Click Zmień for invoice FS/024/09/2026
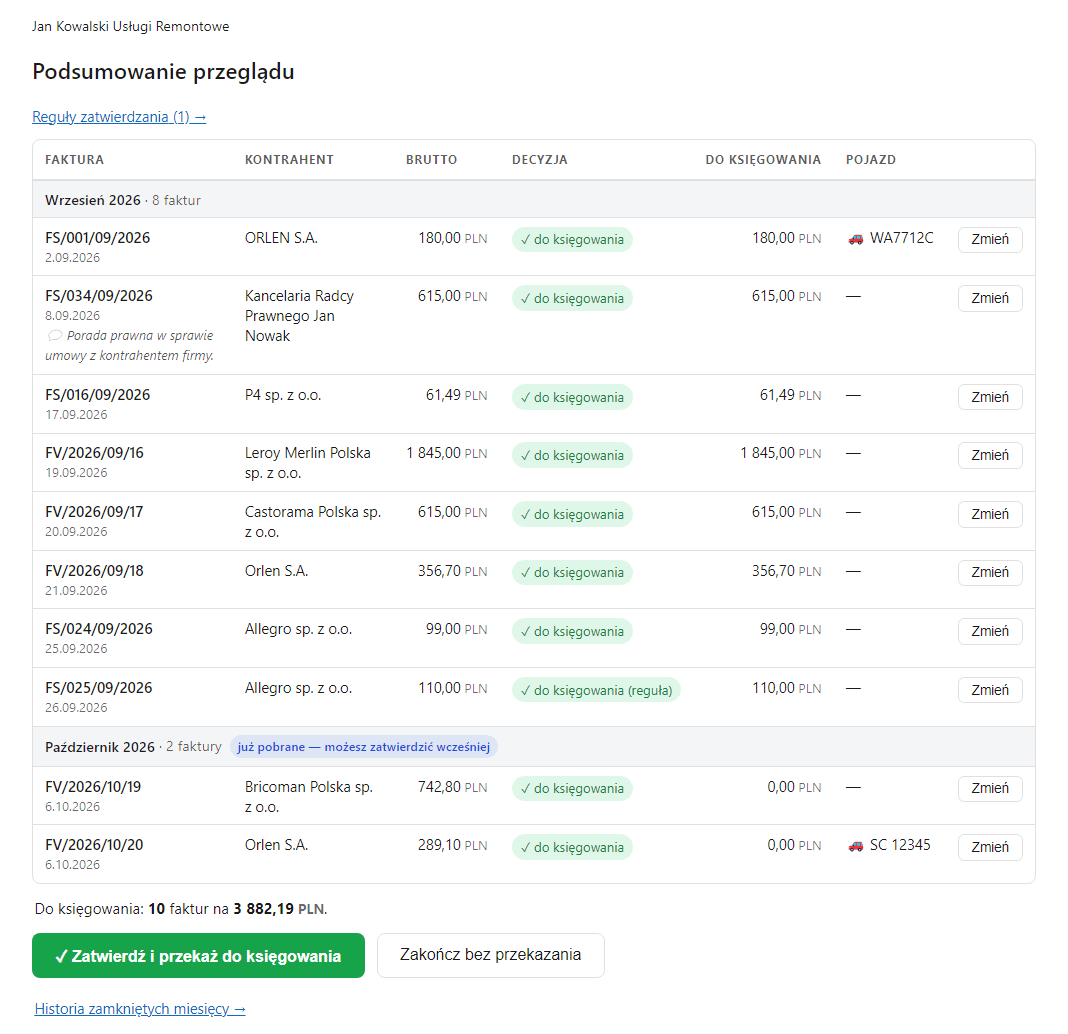 coord(990,631)
